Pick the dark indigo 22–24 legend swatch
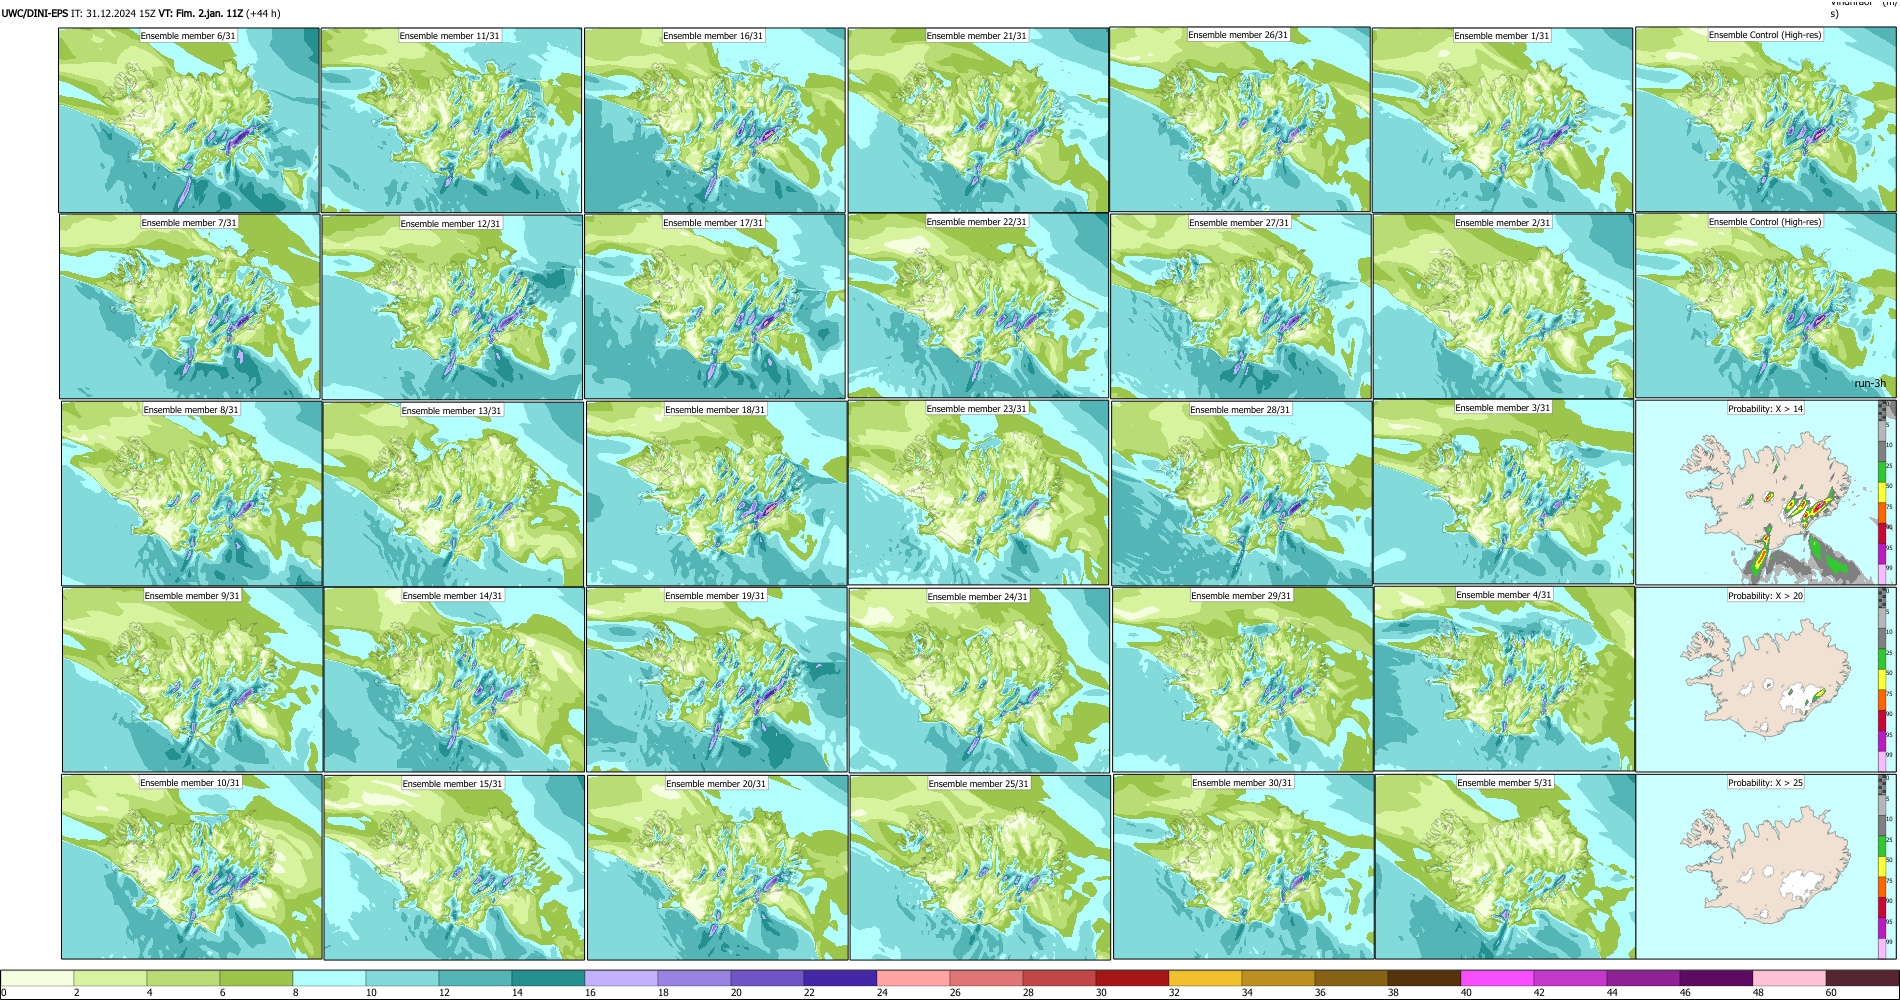 click(x=840, y=978)
